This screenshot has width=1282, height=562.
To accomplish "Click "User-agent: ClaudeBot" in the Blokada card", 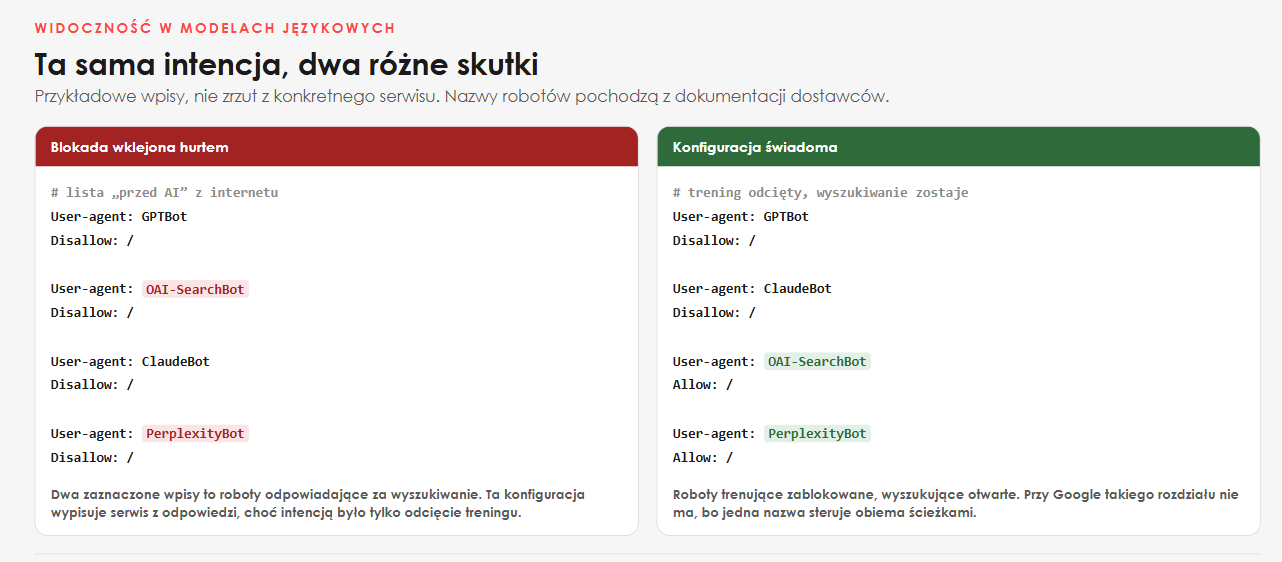I will [131, 361].
